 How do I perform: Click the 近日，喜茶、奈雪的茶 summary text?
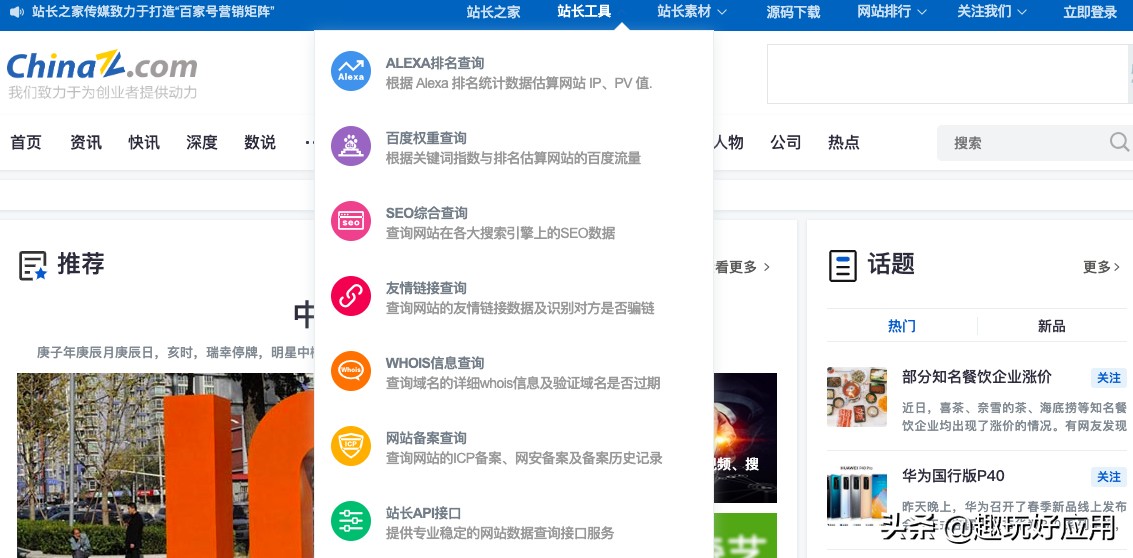click(1014, 416)
